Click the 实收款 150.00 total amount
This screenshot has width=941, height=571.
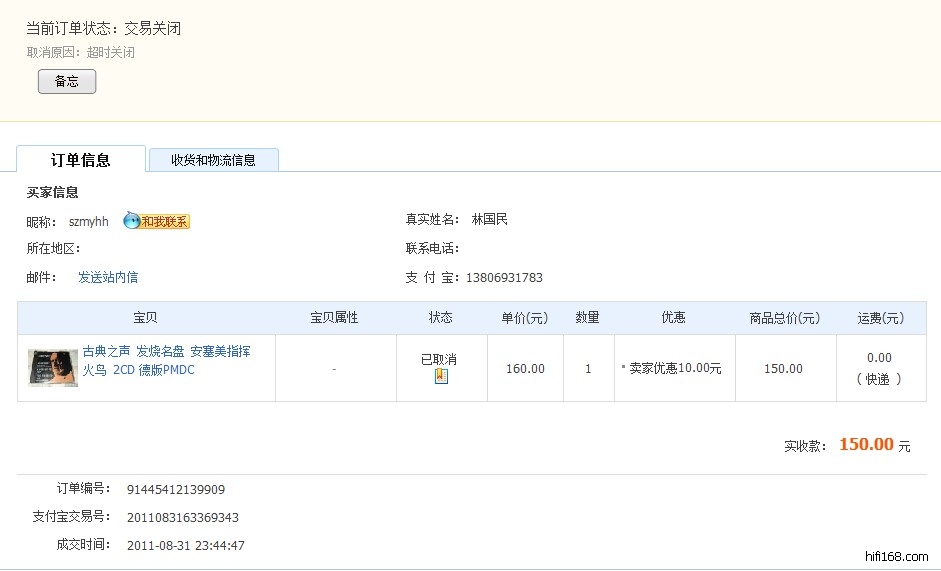click(x=865, y=445)
